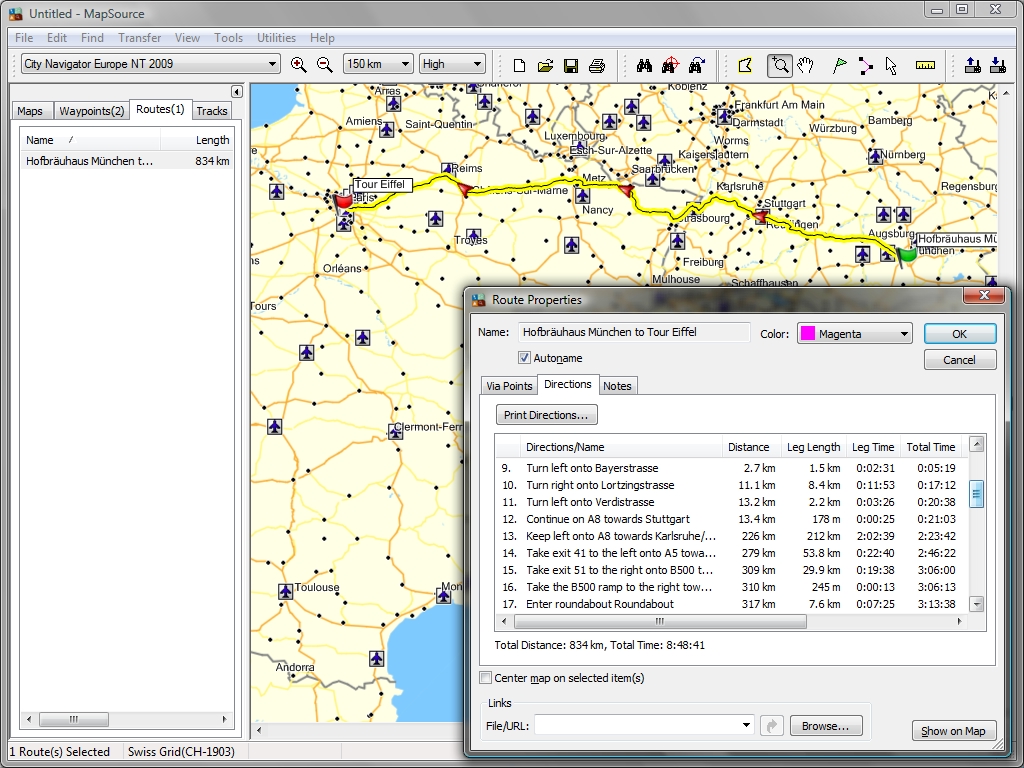Select the Zoom tool in the toolbar
The height and width of the screenshot is (768, 1024).
click(780, 65)
